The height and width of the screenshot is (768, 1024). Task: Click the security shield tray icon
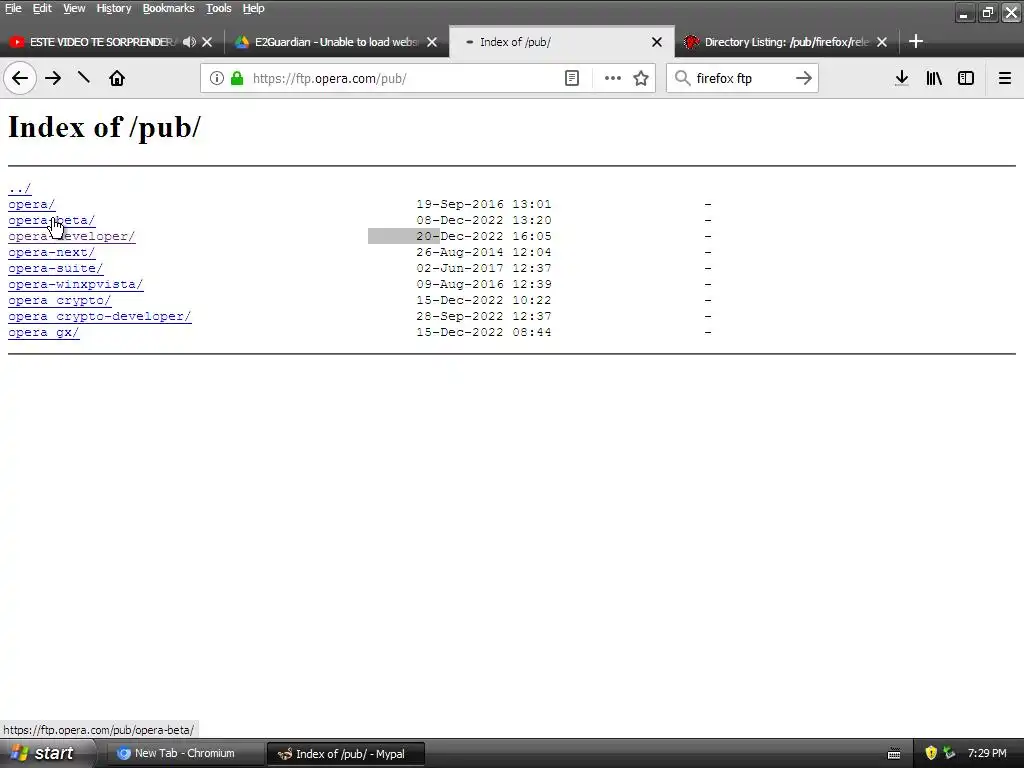931,753
